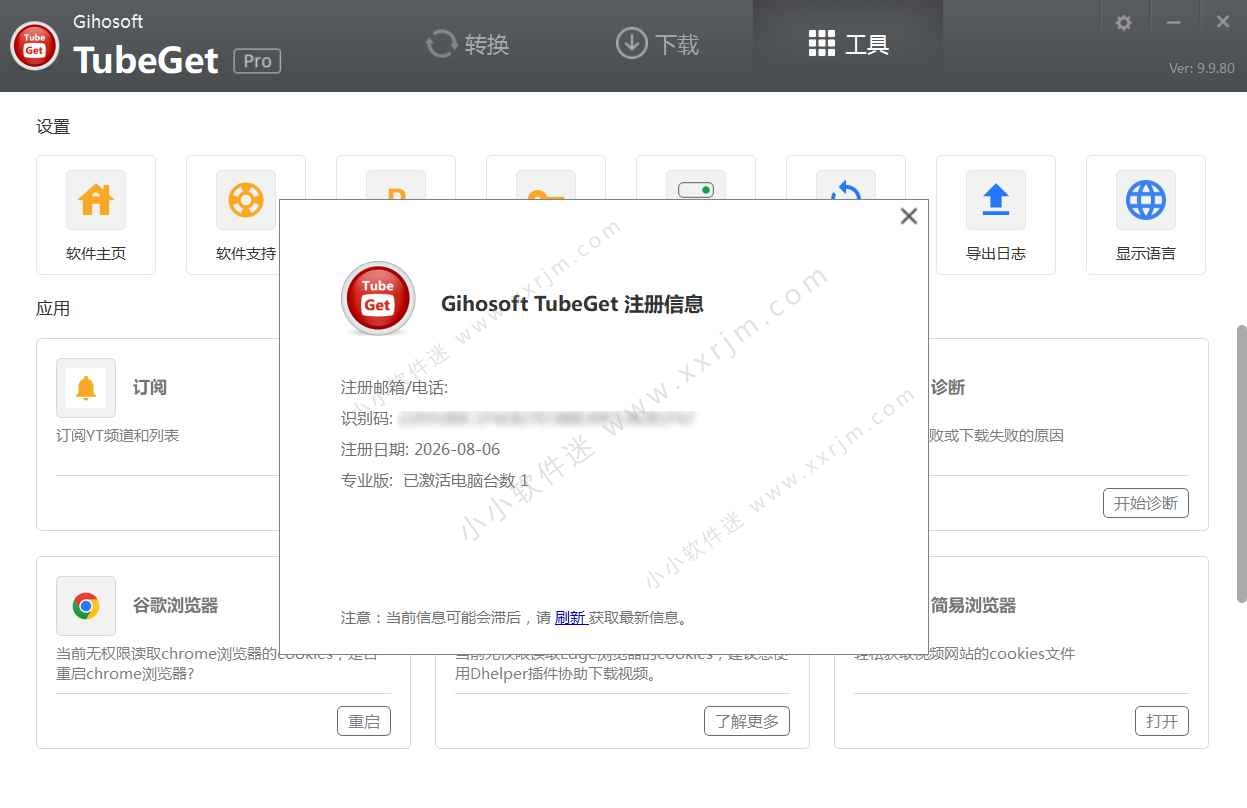
Task: Click the Gihosoft TubeGet 注册信息 title
Action: pos(572,304)
